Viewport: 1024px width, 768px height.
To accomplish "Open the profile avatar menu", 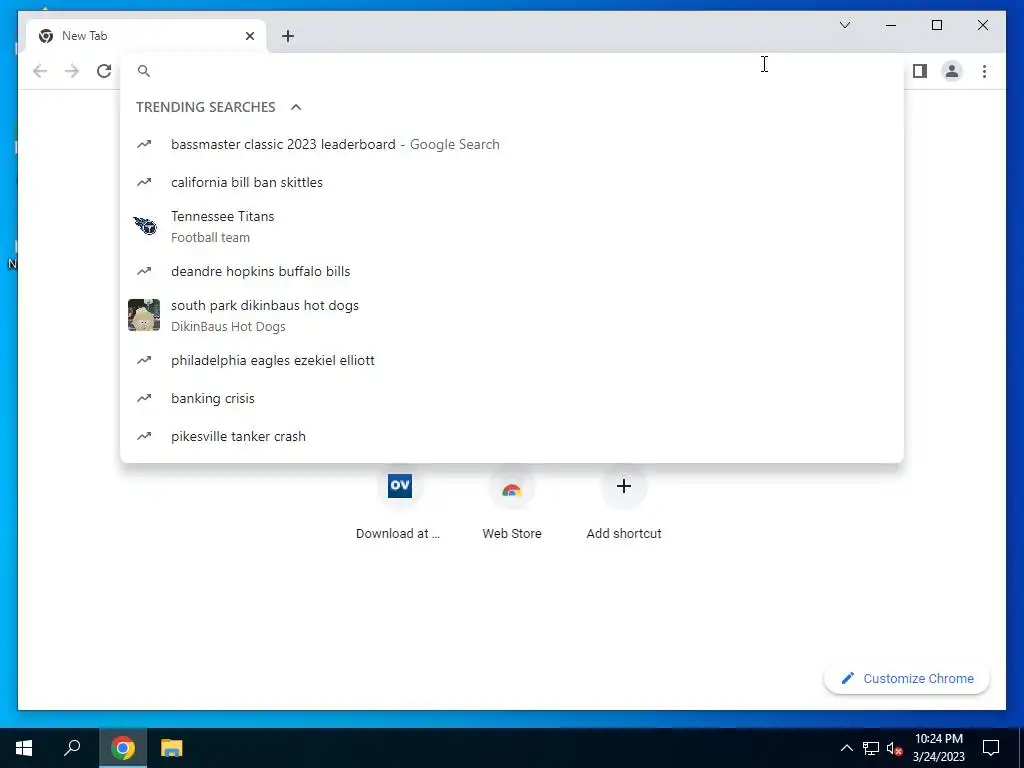I will click(x=952, y=71).
